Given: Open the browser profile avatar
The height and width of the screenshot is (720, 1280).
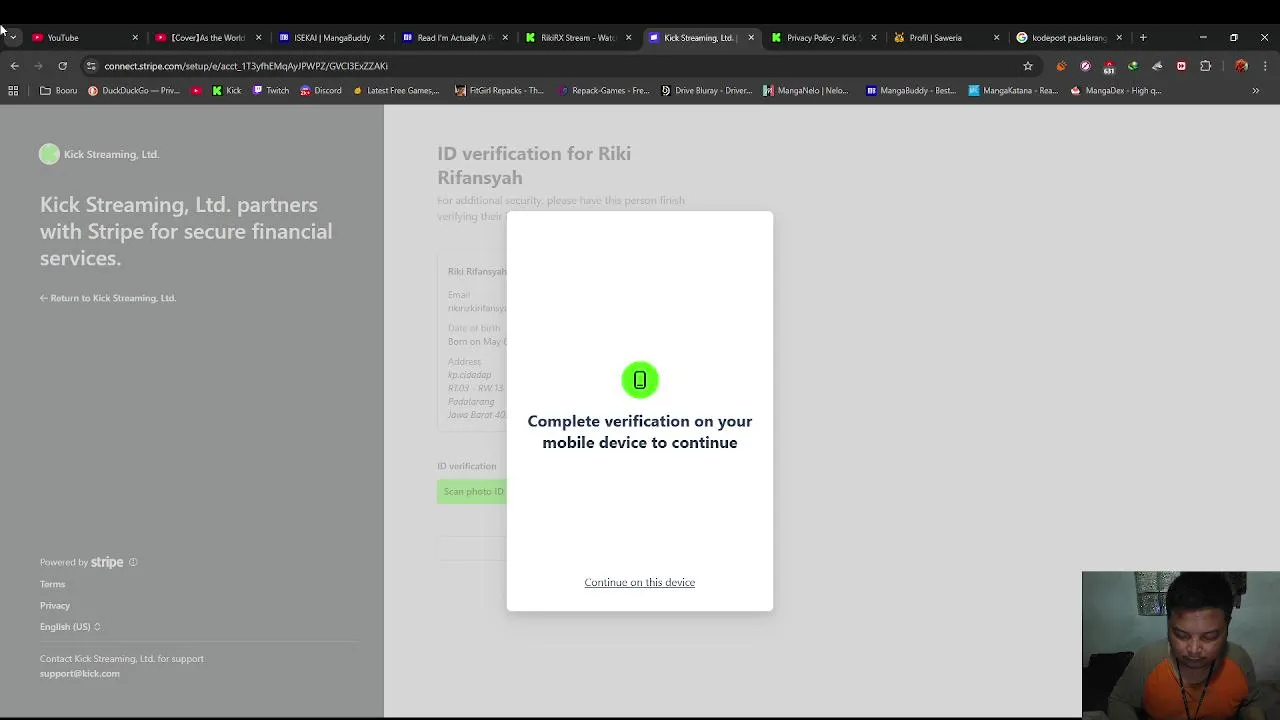Looking at the screenshot, I should pos(1241,66).
